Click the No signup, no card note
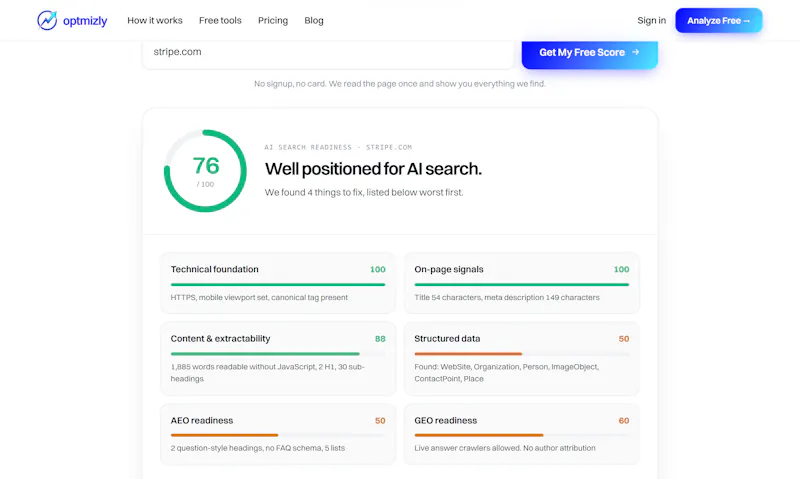Image resolution: width=800 pixels, height=479 pixels. (x=400, y=84)
